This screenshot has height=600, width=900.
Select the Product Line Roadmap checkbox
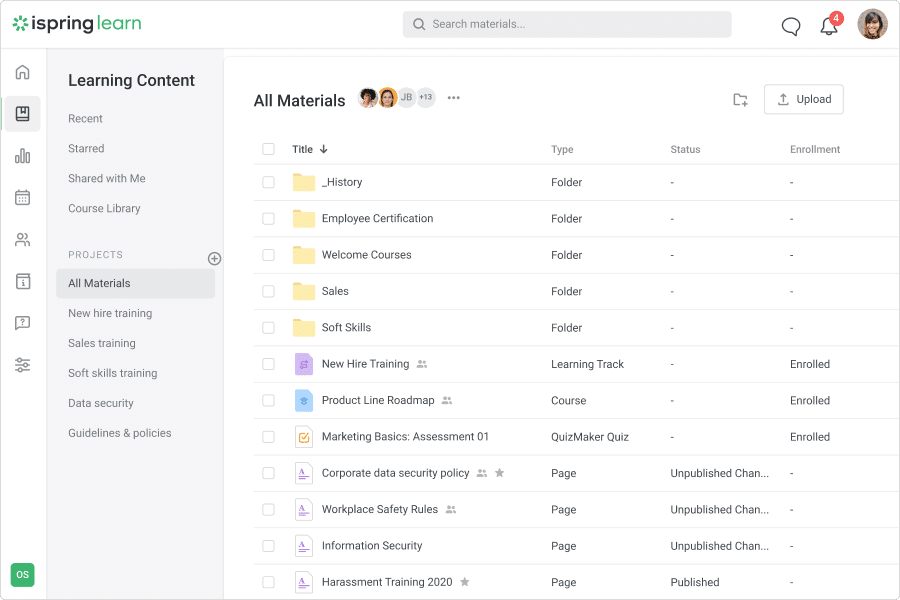click(x=268, y=400)
